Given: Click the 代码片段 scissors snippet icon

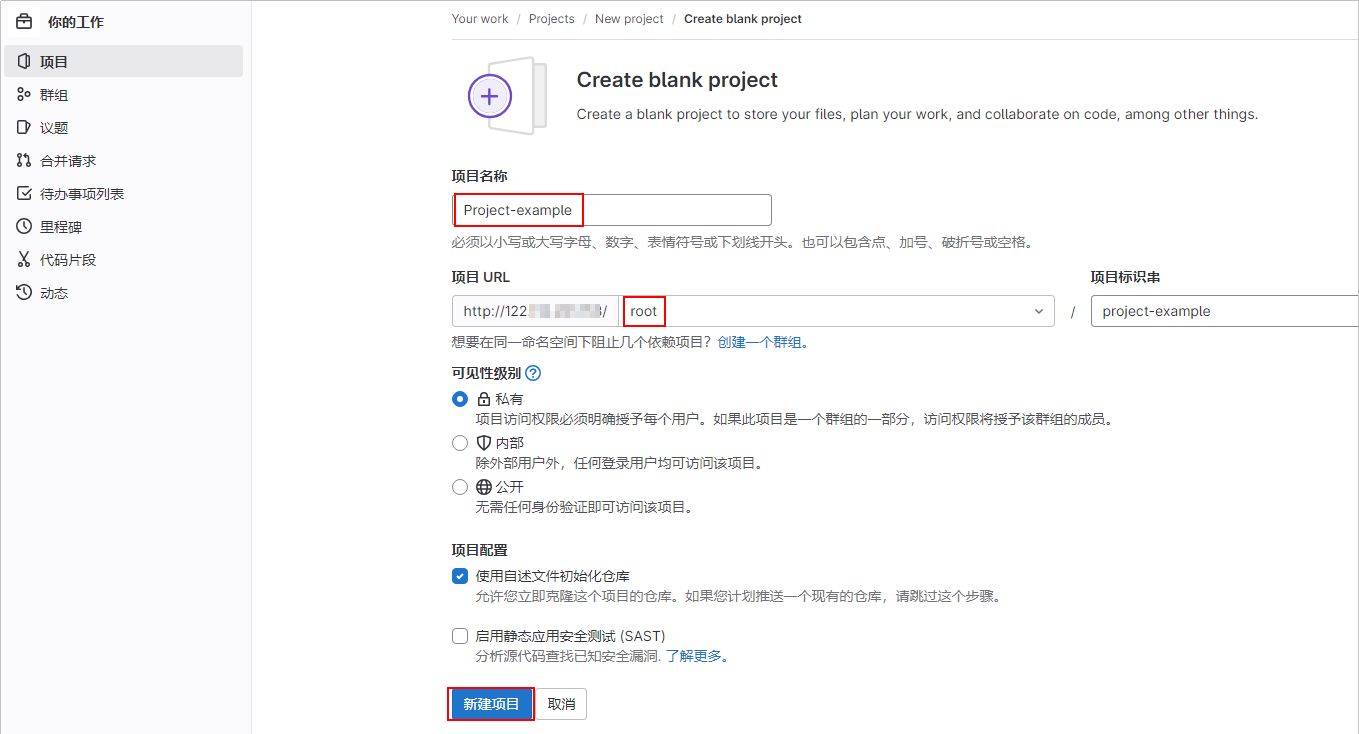Looking at the screenshot, I should (x=24, y=260).
